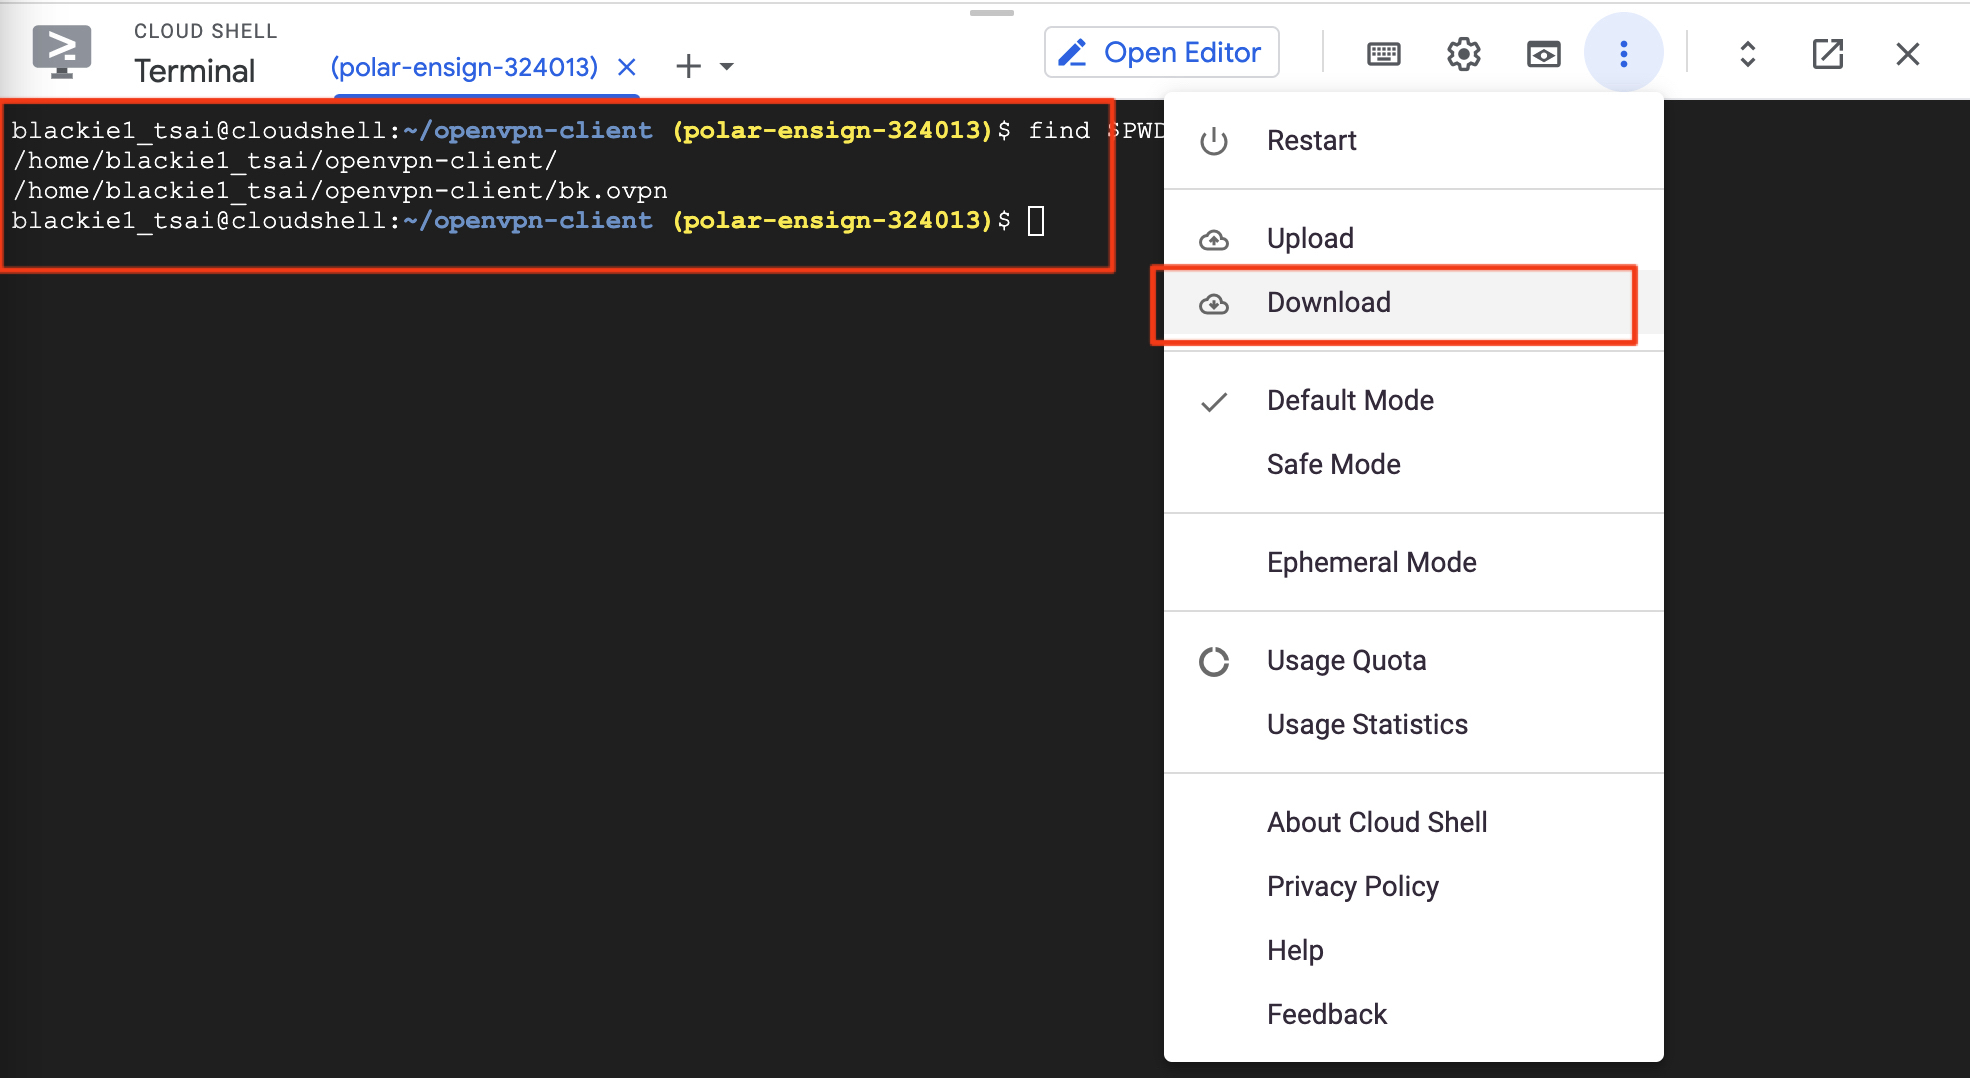This screenshot has width=1970, height=1078.
Task: Expand or collapse the terminal panel height
Action: coord(1747,54)
